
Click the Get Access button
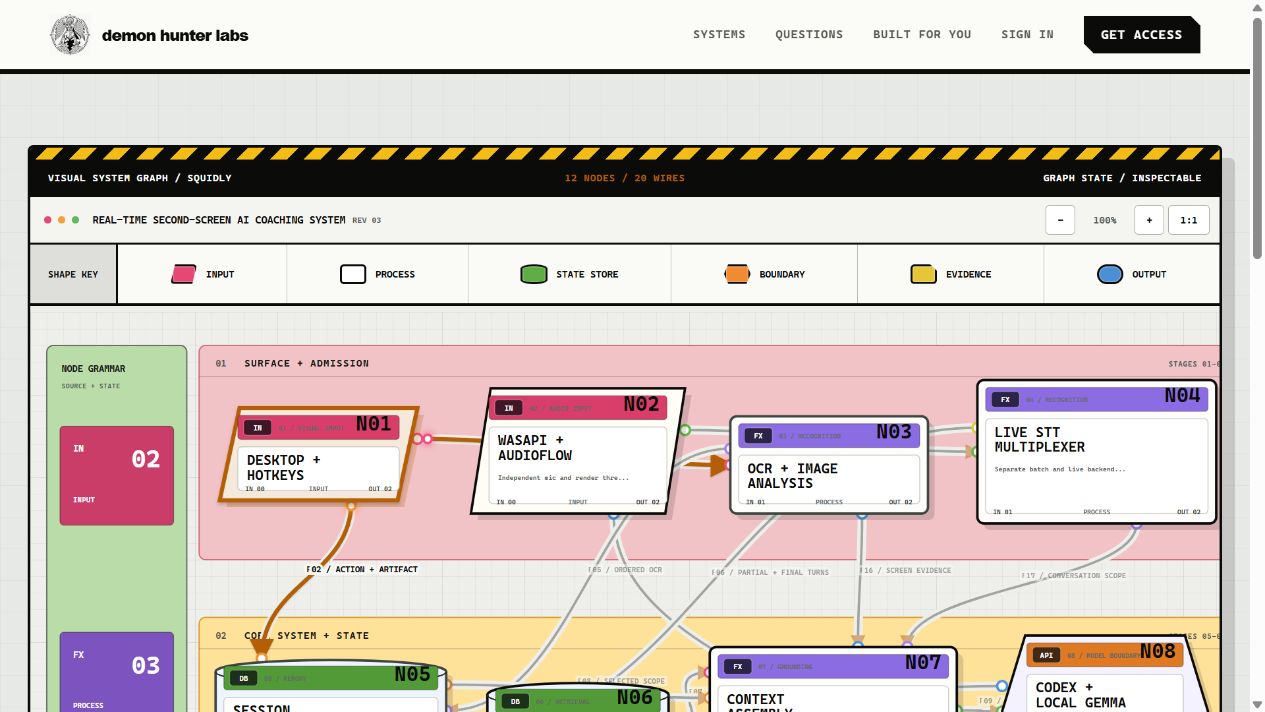pyautogui.click(x=1142, y=34)
